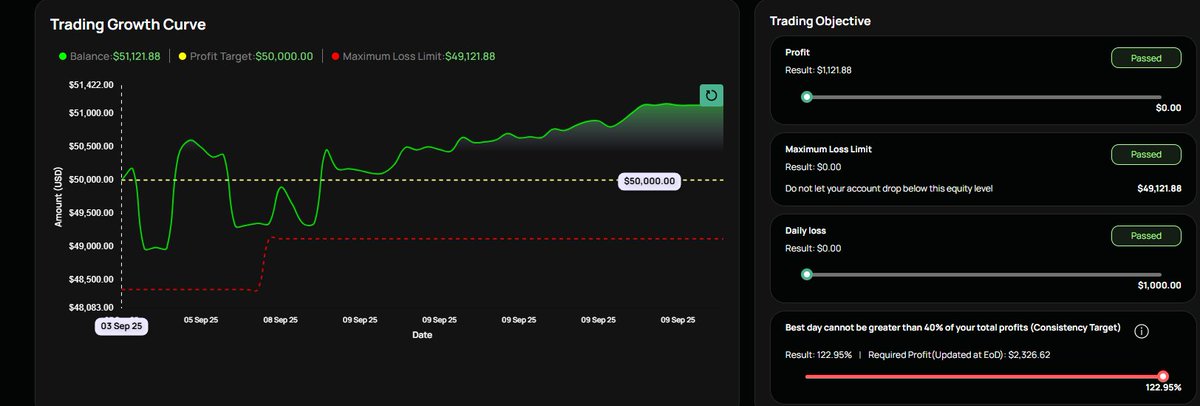Click the $49,500.00 y-axis label
Image resolution: width=1200 pixels, height=406 pixels.
(x=91, y=213)
